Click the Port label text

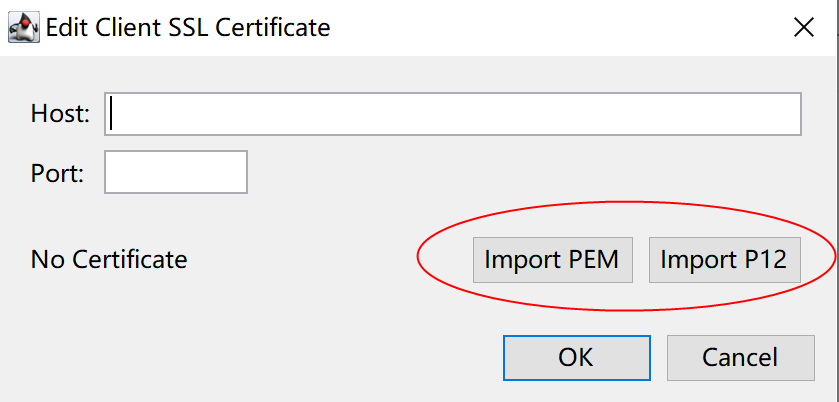[57, 173]
